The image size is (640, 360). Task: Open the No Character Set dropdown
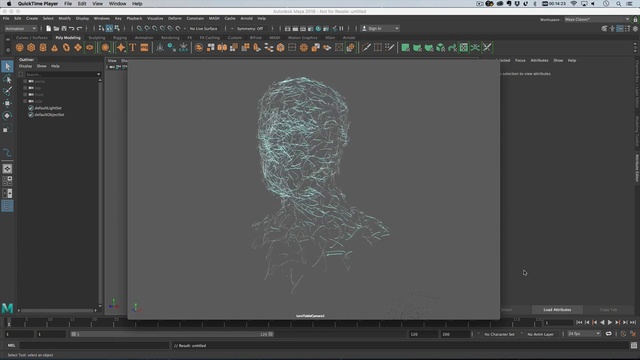pyautogui.click(x=500, y=334)
